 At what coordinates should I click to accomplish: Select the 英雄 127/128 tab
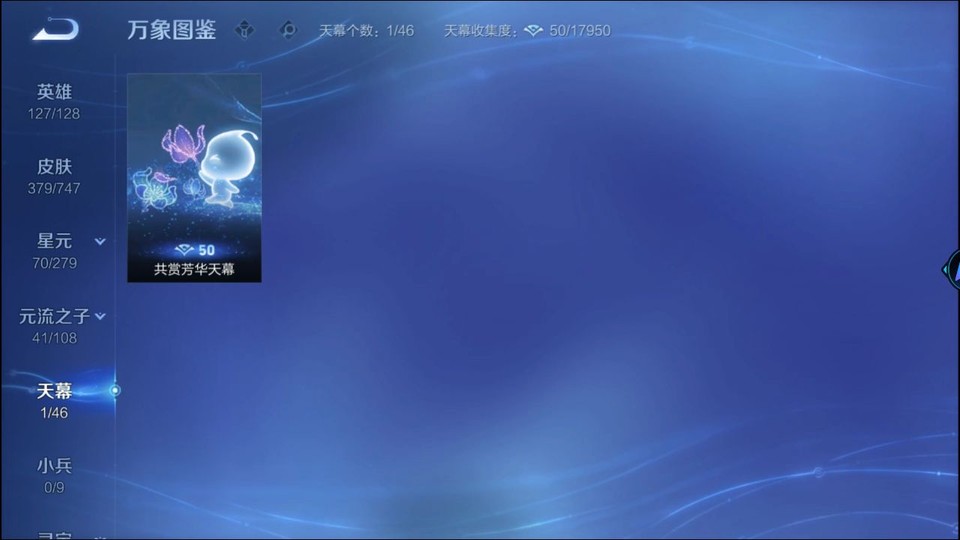pyautogui.click(x=54, y=102)
